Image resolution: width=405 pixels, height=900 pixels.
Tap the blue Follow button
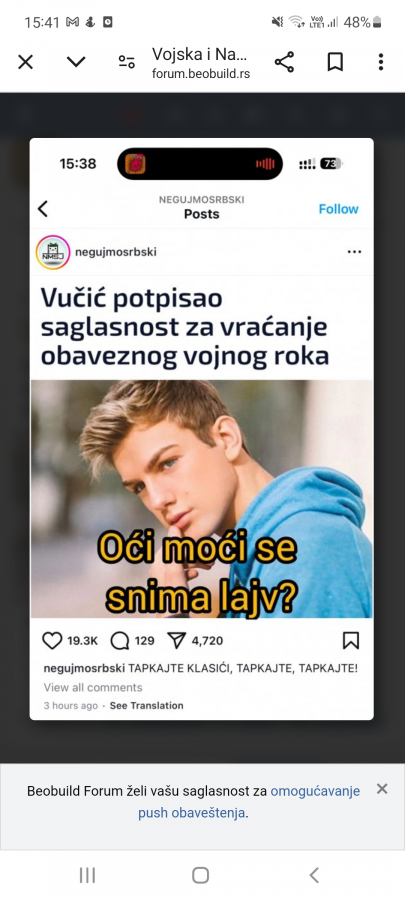tap(338, 209)
